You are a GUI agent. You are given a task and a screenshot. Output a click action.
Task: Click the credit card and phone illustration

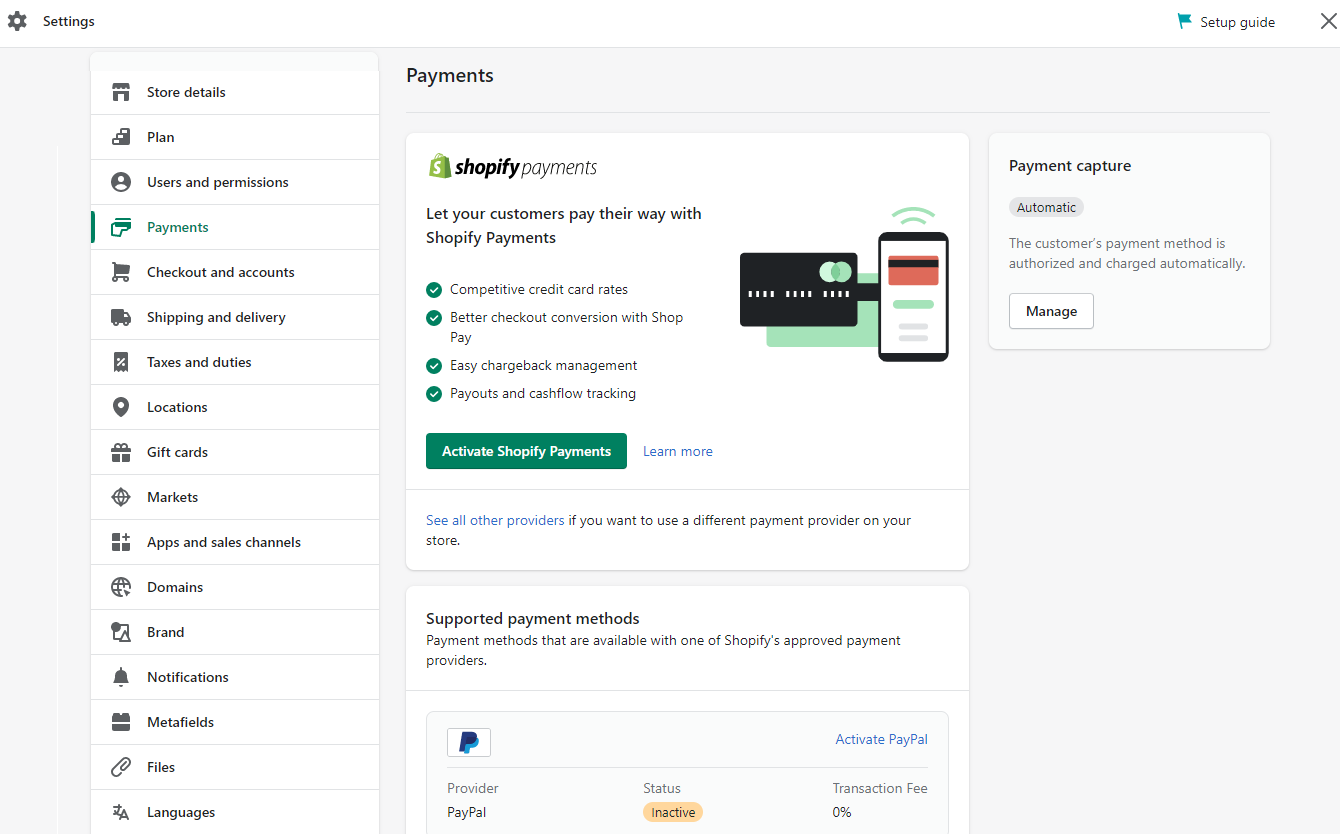pos(844,285)
